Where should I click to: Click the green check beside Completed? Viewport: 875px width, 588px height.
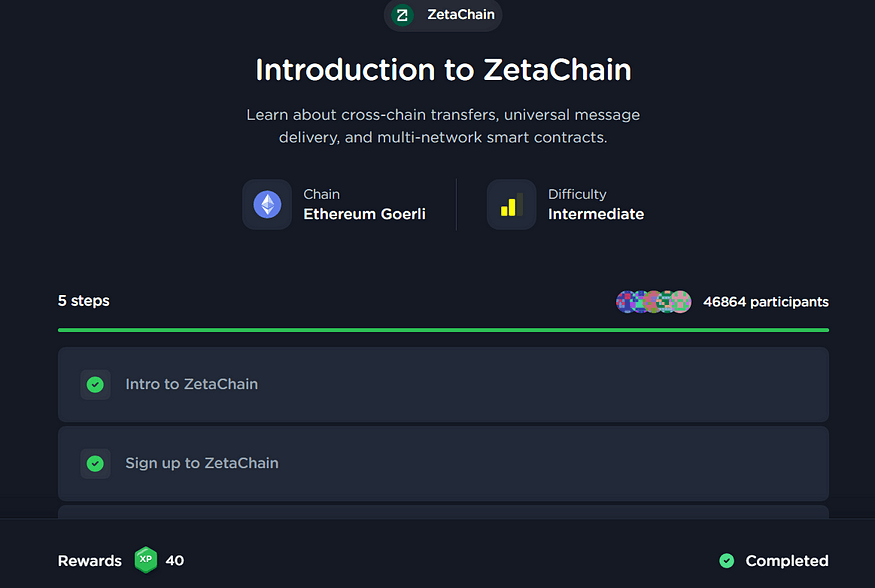727,561
